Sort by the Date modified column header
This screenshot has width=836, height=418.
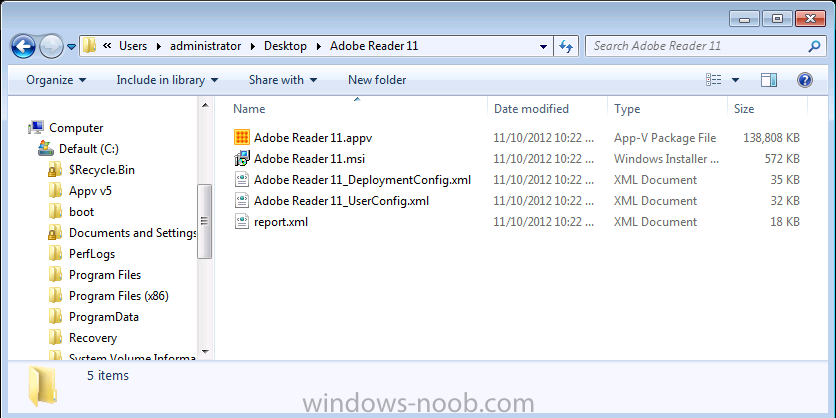pyautogui.click(x=532, y=109)
